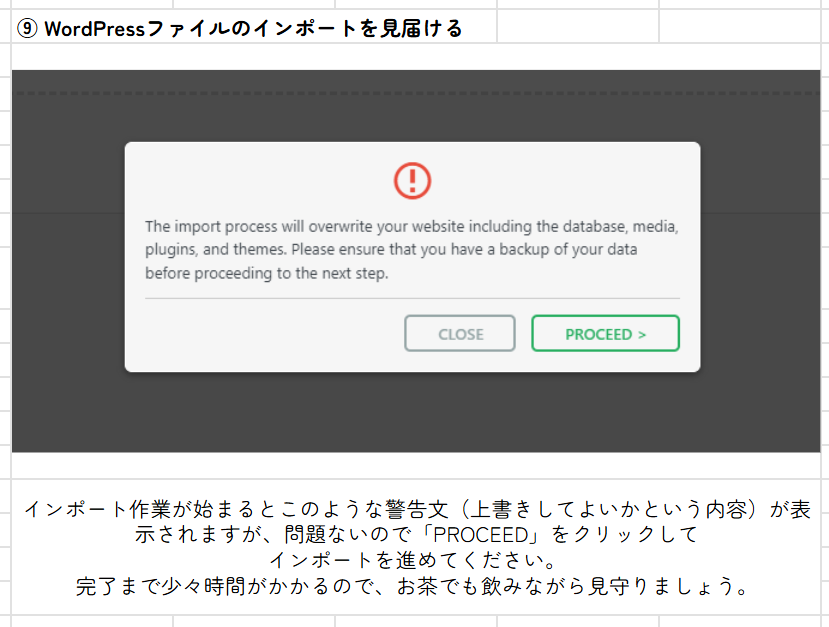Confirm import by clicking PROCEED
The width and height of the screenshot is (829, 627).
(605, 333)
